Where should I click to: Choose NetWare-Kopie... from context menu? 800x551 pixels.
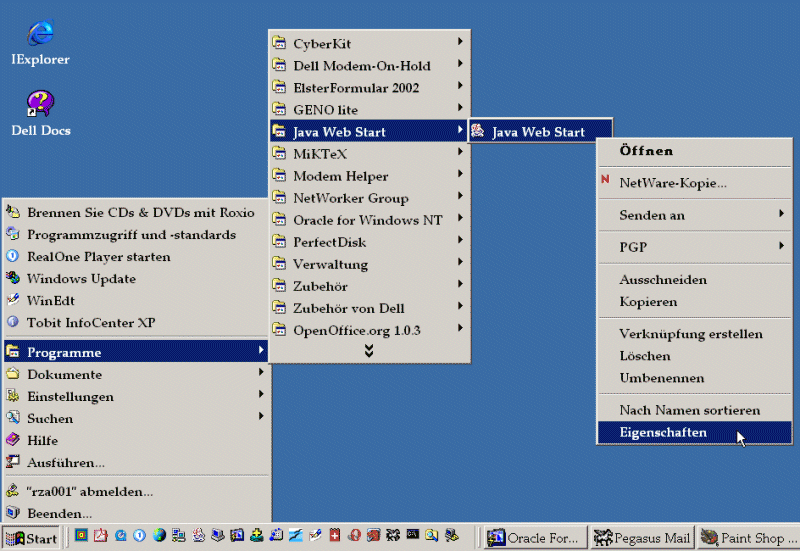[x=694, y=183]
